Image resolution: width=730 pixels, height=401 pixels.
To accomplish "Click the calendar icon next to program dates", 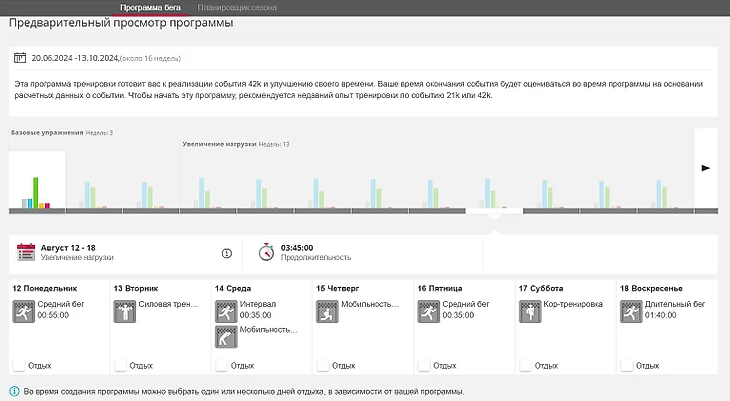I will 20,59.
